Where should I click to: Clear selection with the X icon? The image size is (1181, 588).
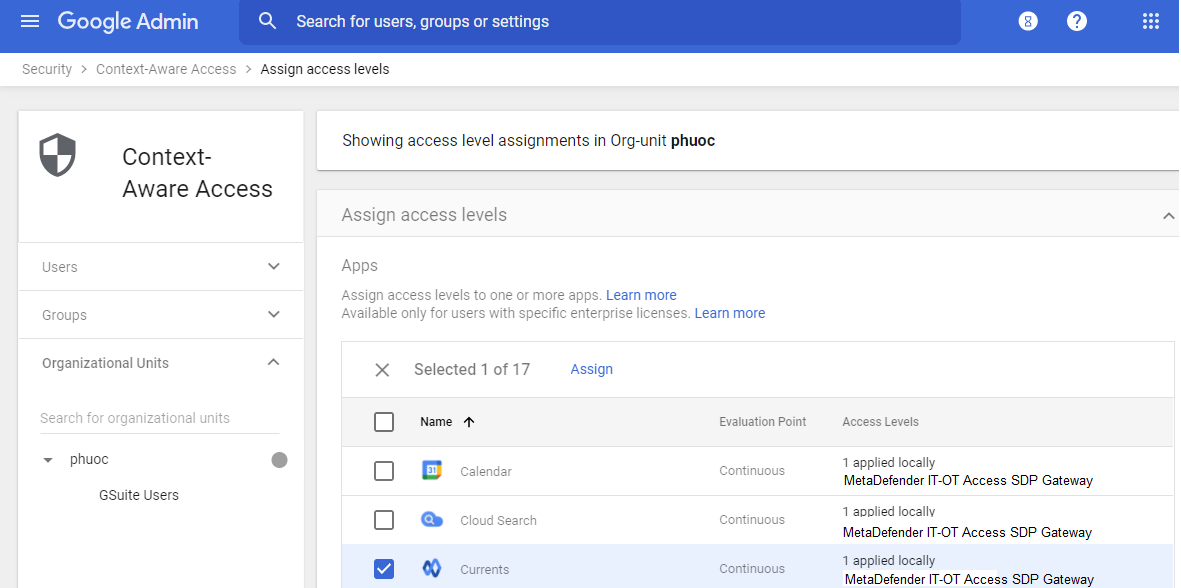pos(382,370)
